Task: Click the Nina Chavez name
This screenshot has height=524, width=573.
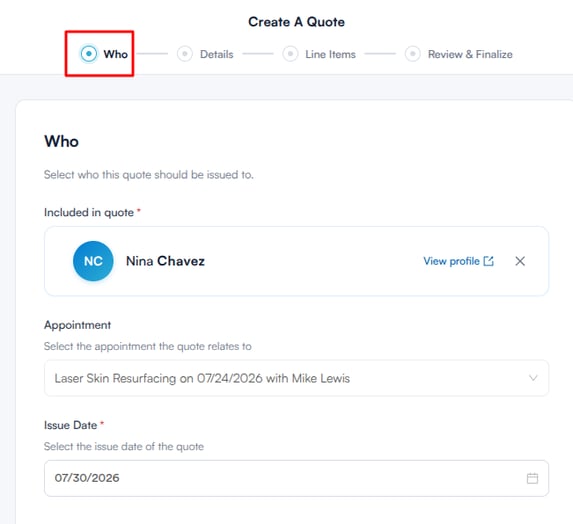Action: click(x=165, y=261)
